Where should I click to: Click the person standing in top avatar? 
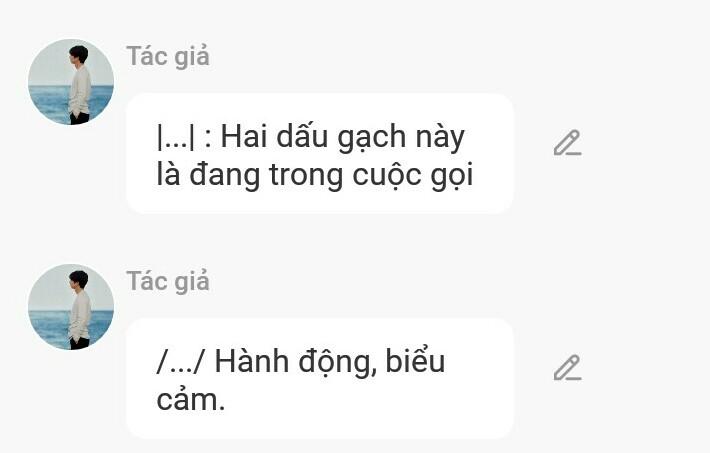tap(80, 85)
